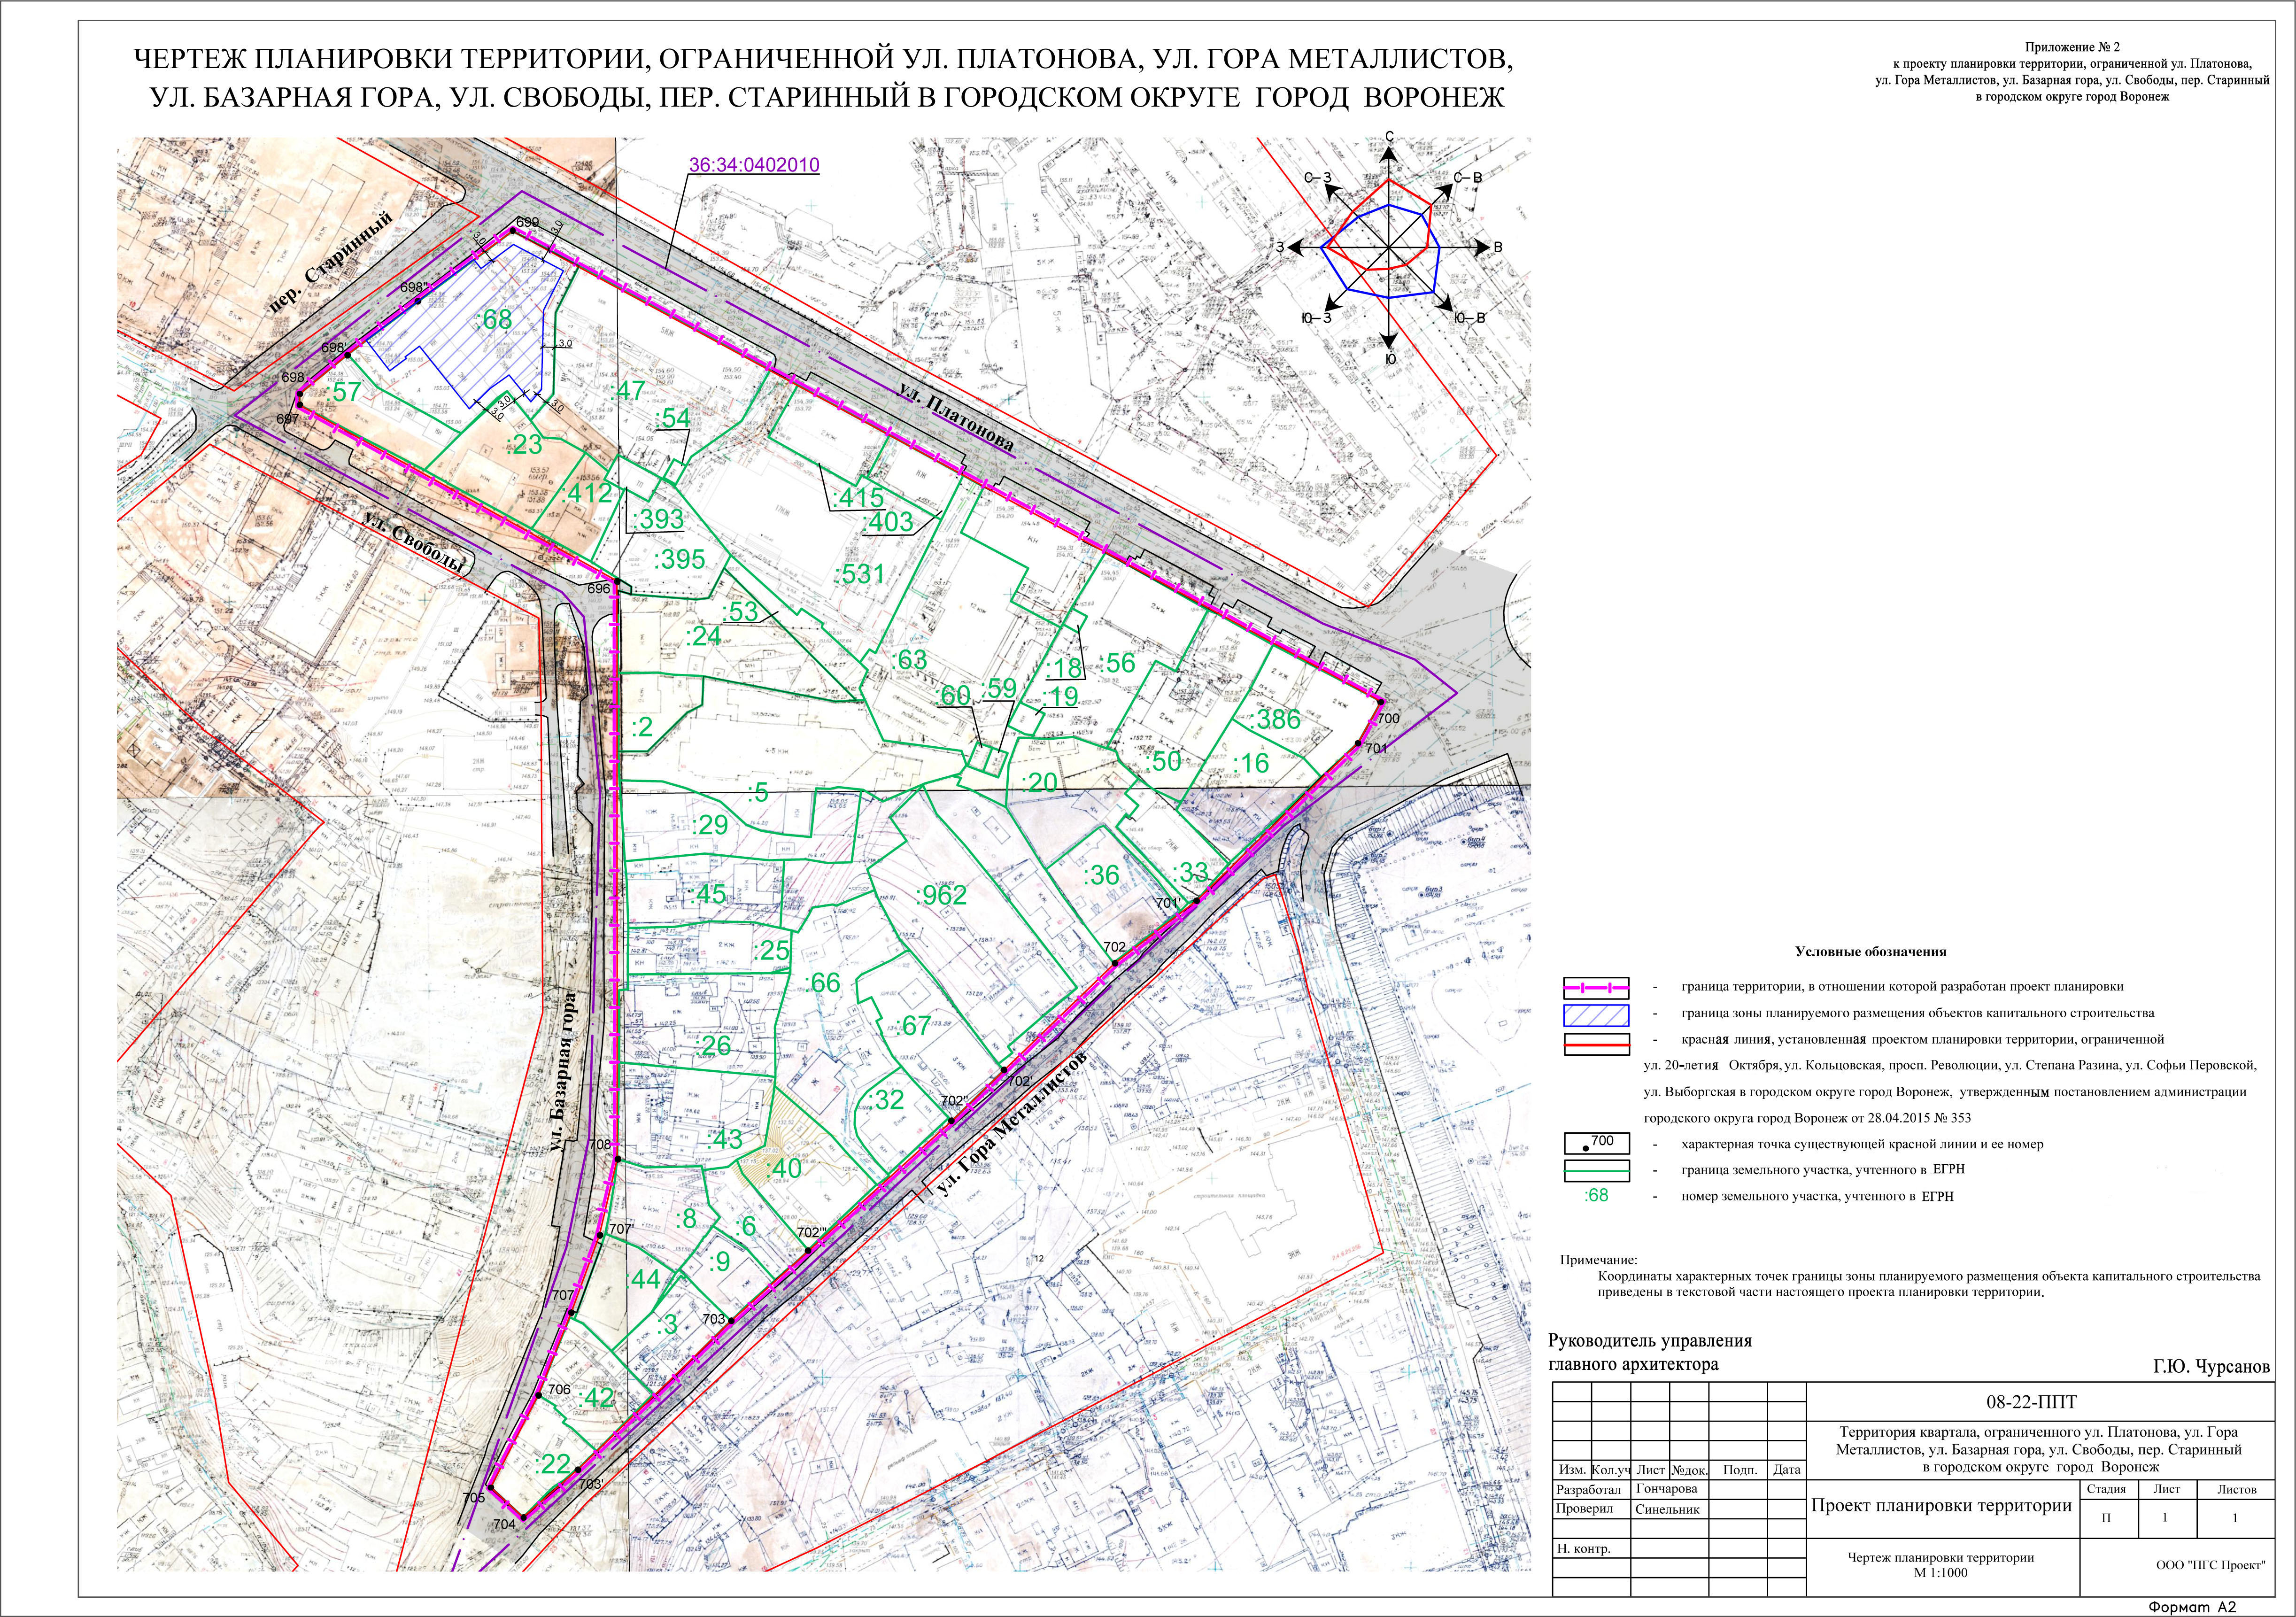The image size is (2296, 1617).
Task: Click the Г.Ю. Чурсанов signature name
Action: click(x=2211, y=1367)
